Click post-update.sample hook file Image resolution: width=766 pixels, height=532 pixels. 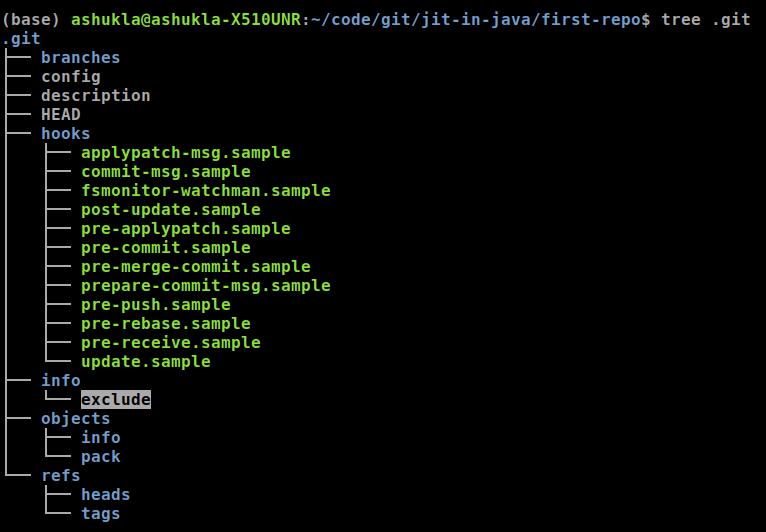tap(170, 210)
